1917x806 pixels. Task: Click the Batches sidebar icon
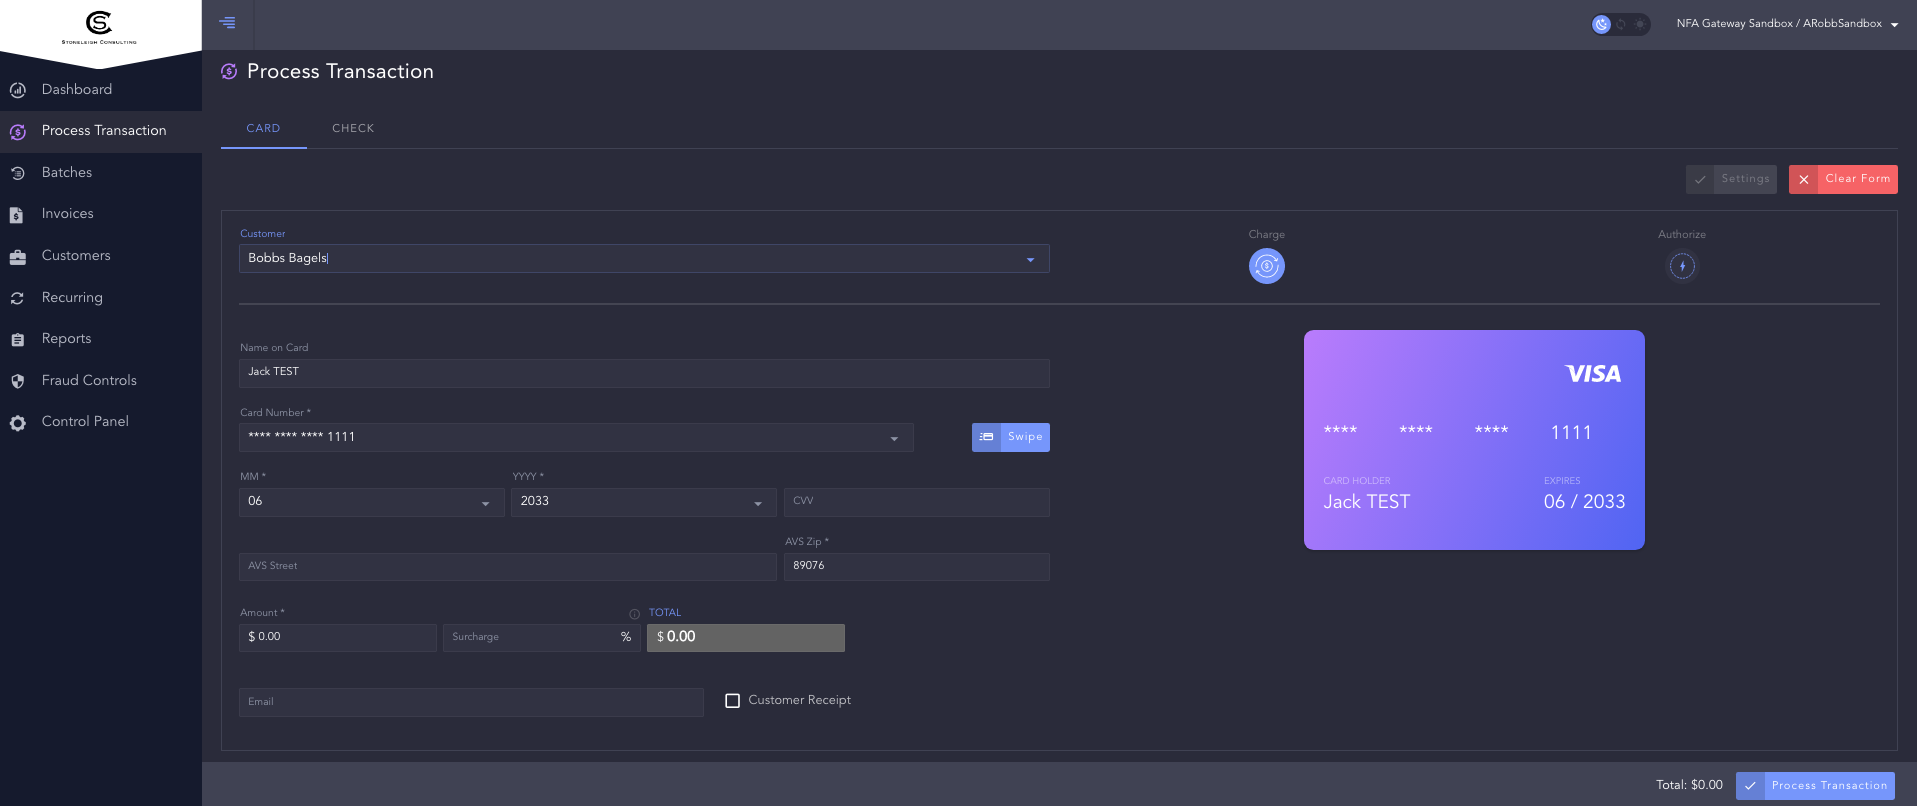17,173
